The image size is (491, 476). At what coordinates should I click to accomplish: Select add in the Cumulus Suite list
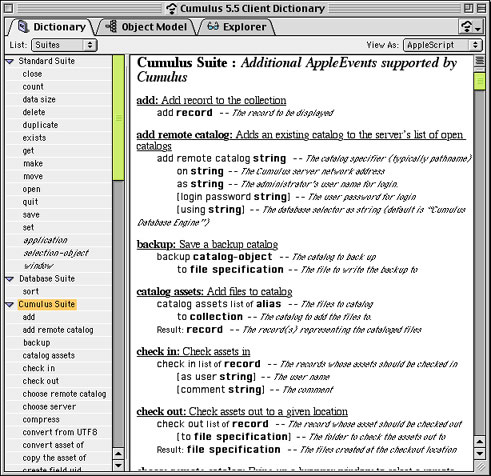click(x=29, y=317)
